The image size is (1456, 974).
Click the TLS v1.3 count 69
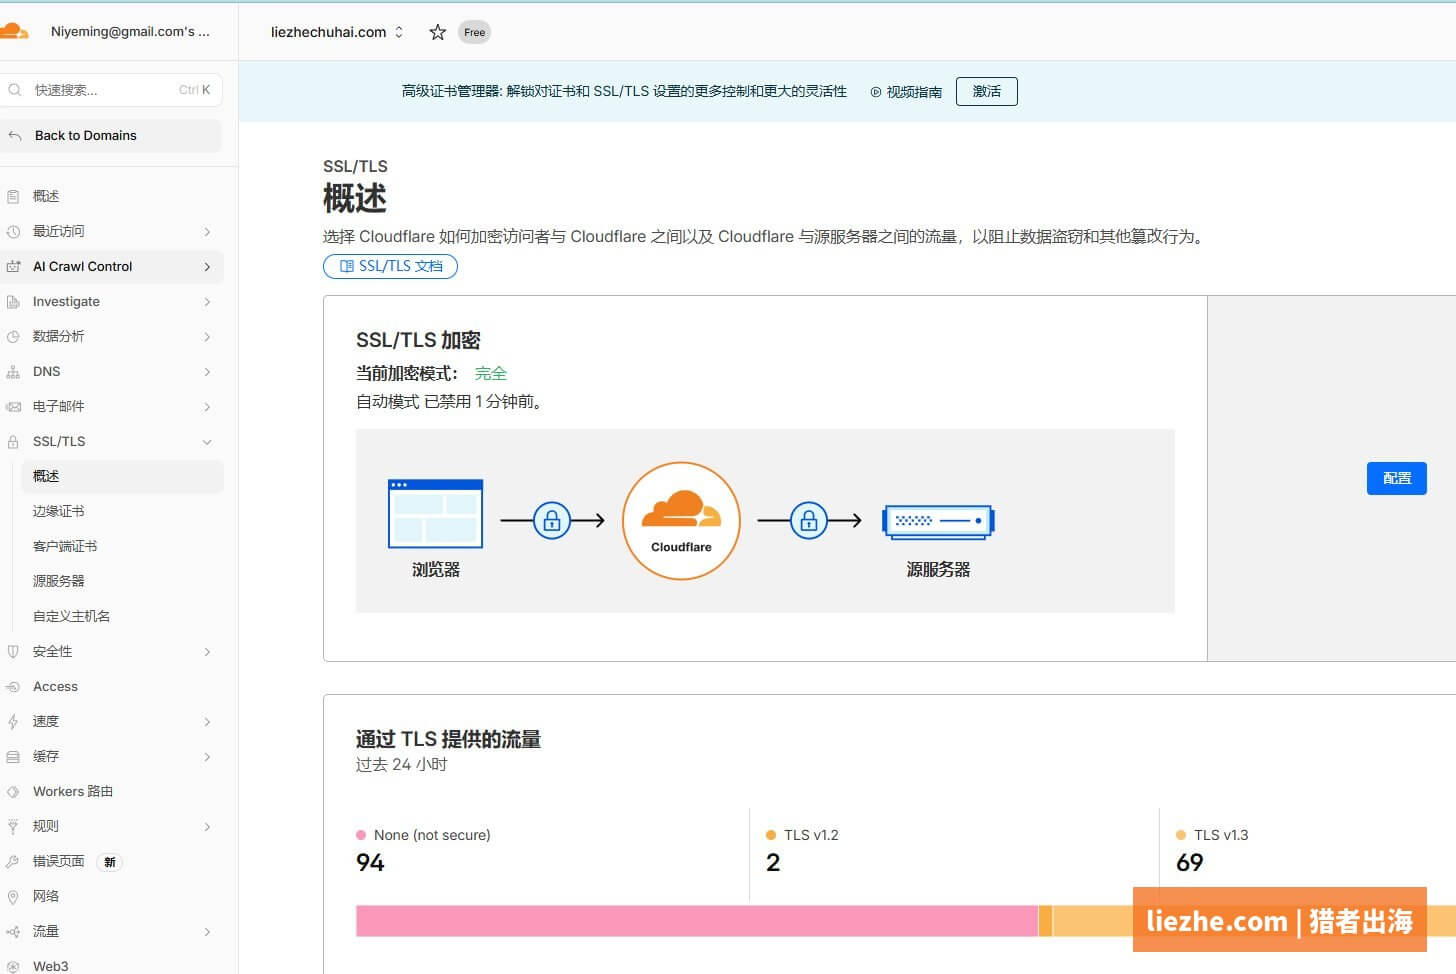click(1190, 862)
